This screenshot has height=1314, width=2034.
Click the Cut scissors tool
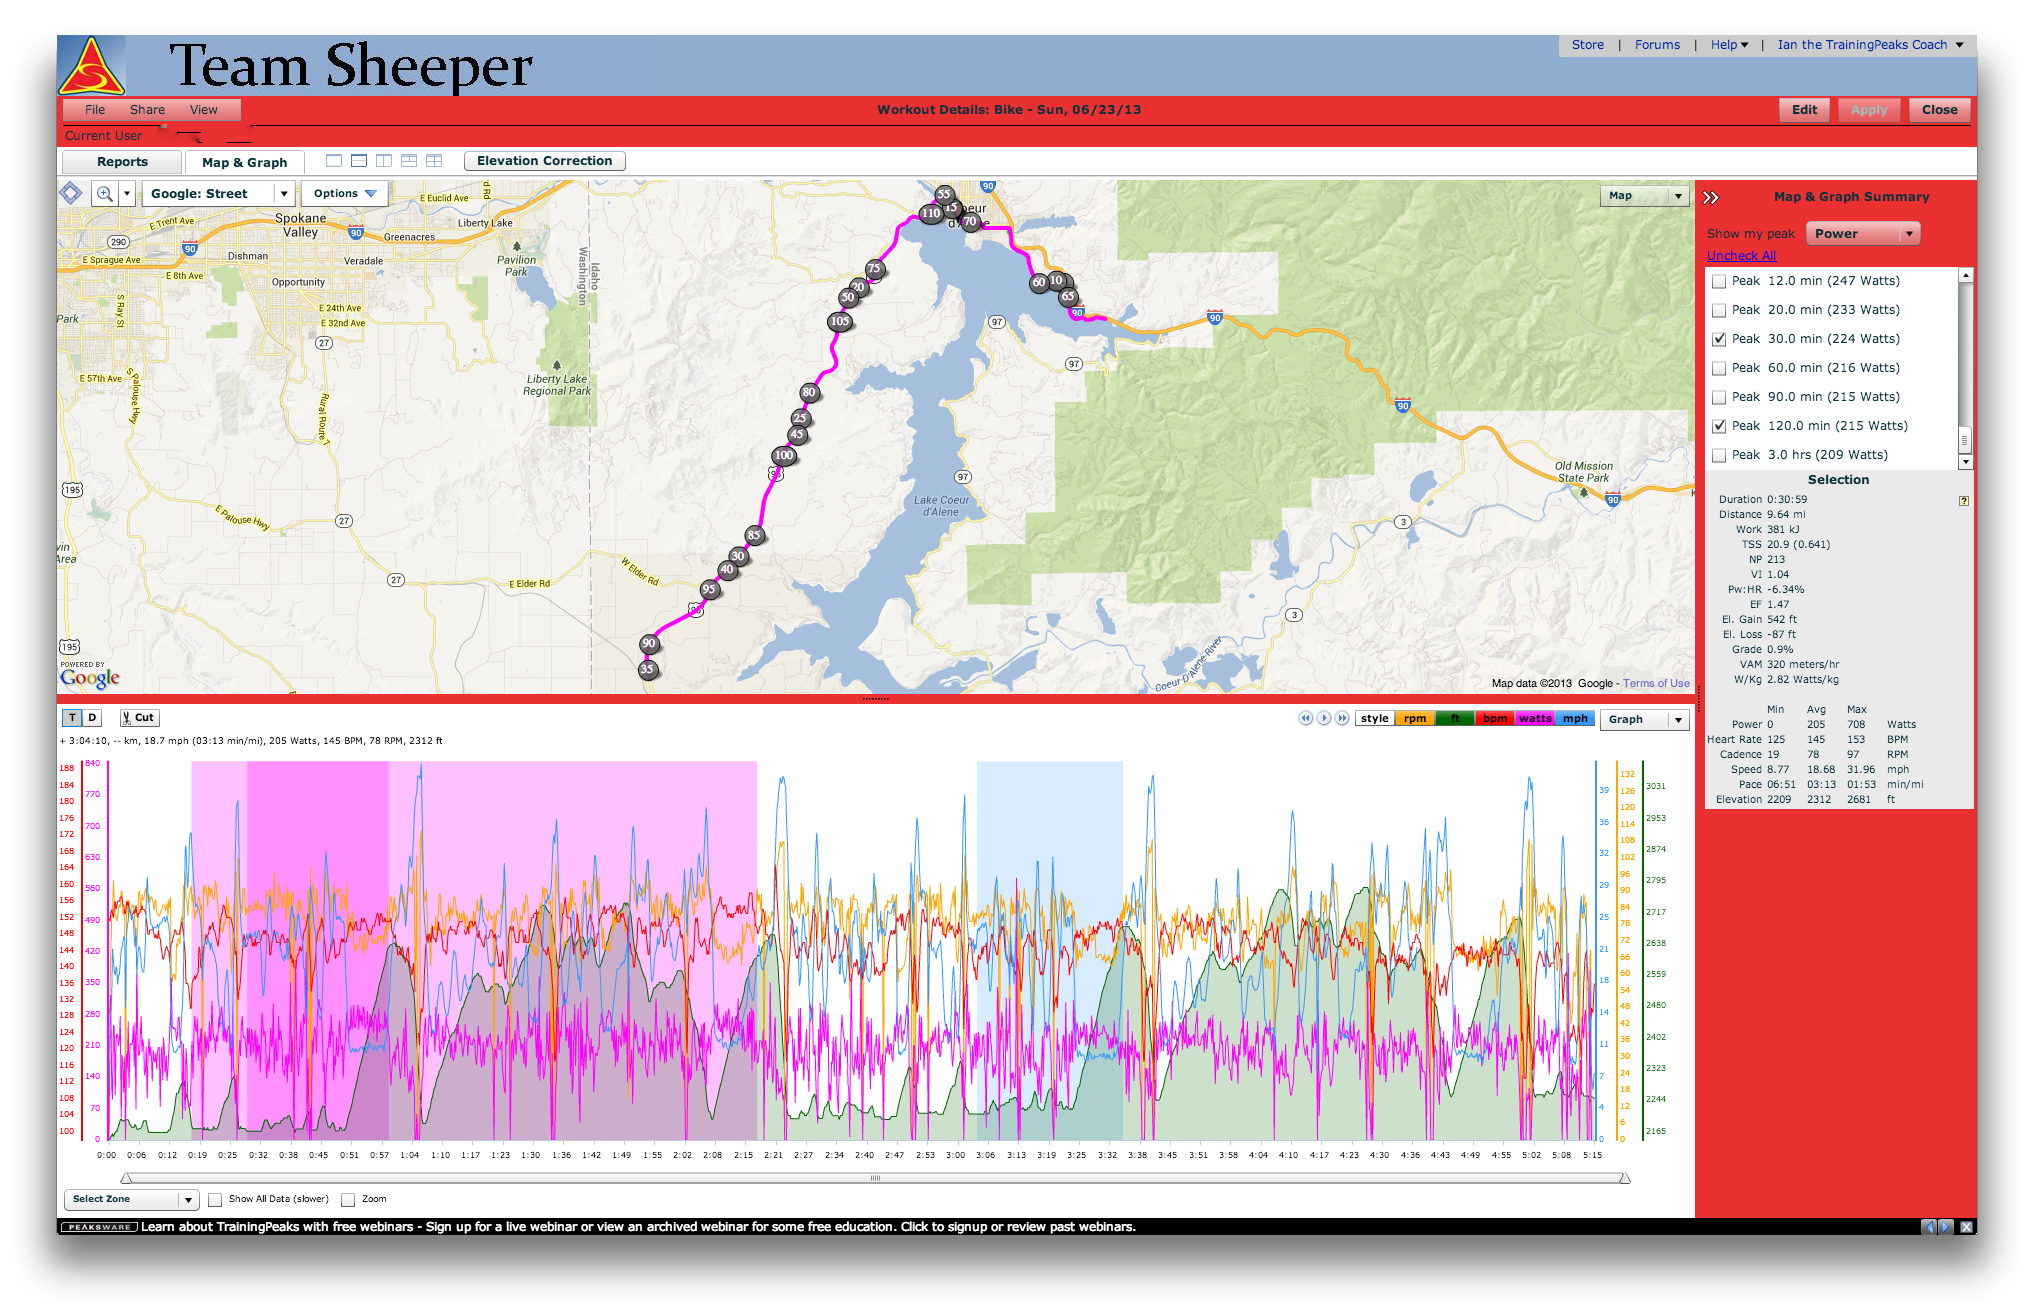click(x=139, y=718)
